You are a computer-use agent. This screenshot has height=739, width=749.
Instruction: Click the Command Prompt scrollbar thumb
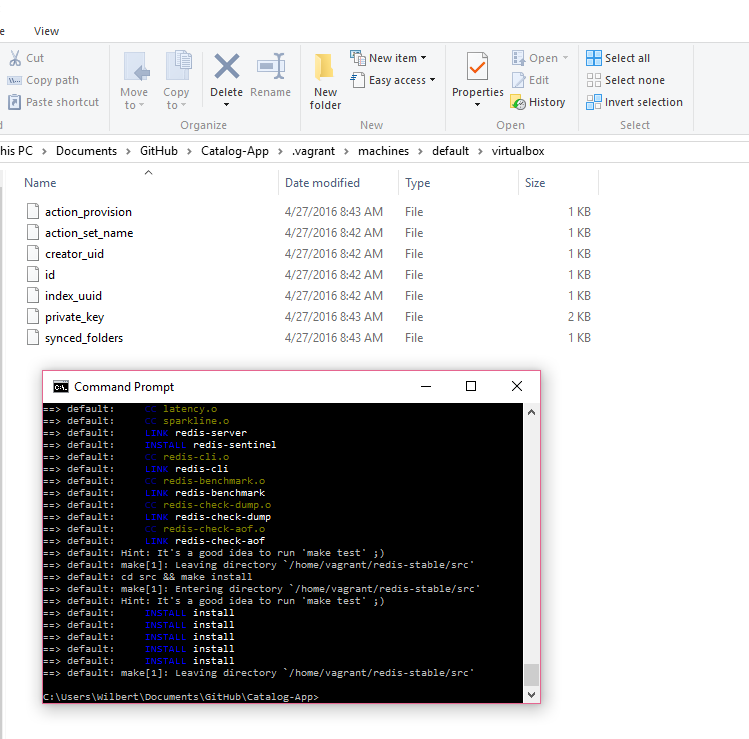(531, 675)
